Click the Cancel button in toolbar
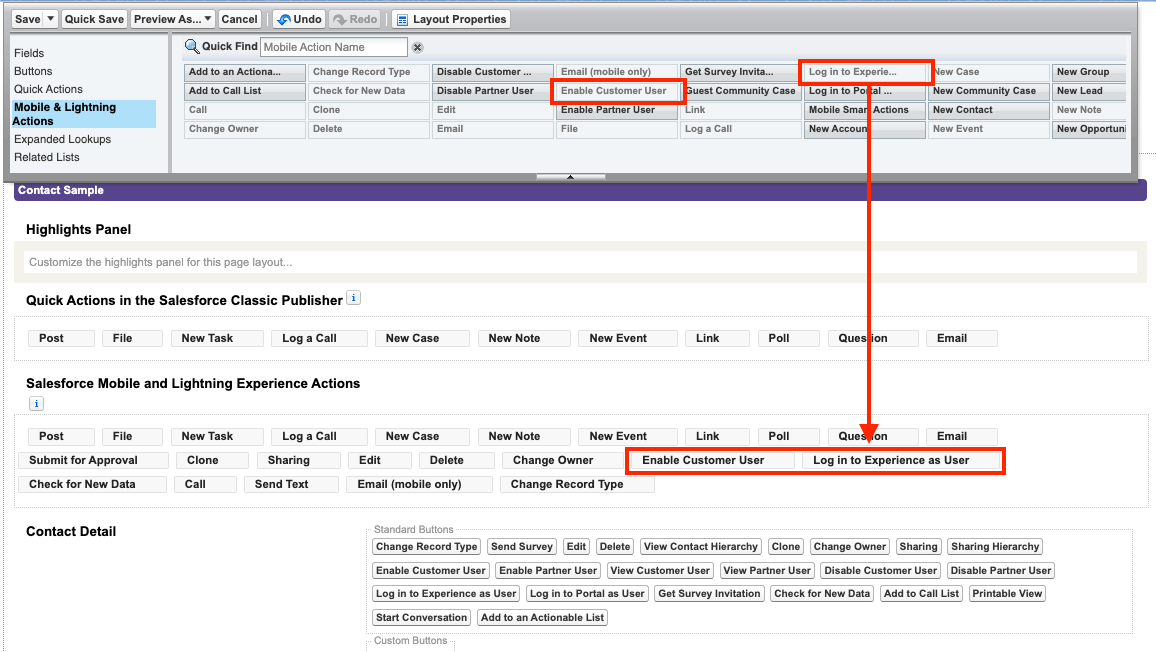 tap(240, 19)
